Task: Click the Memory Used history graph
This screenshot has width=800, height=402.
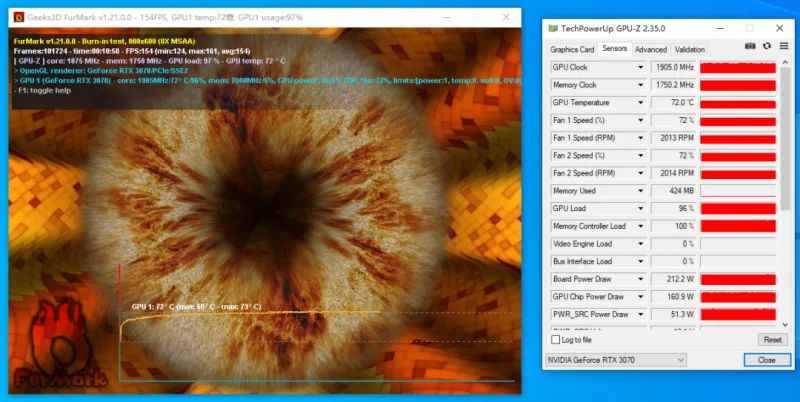Action: 738,191
